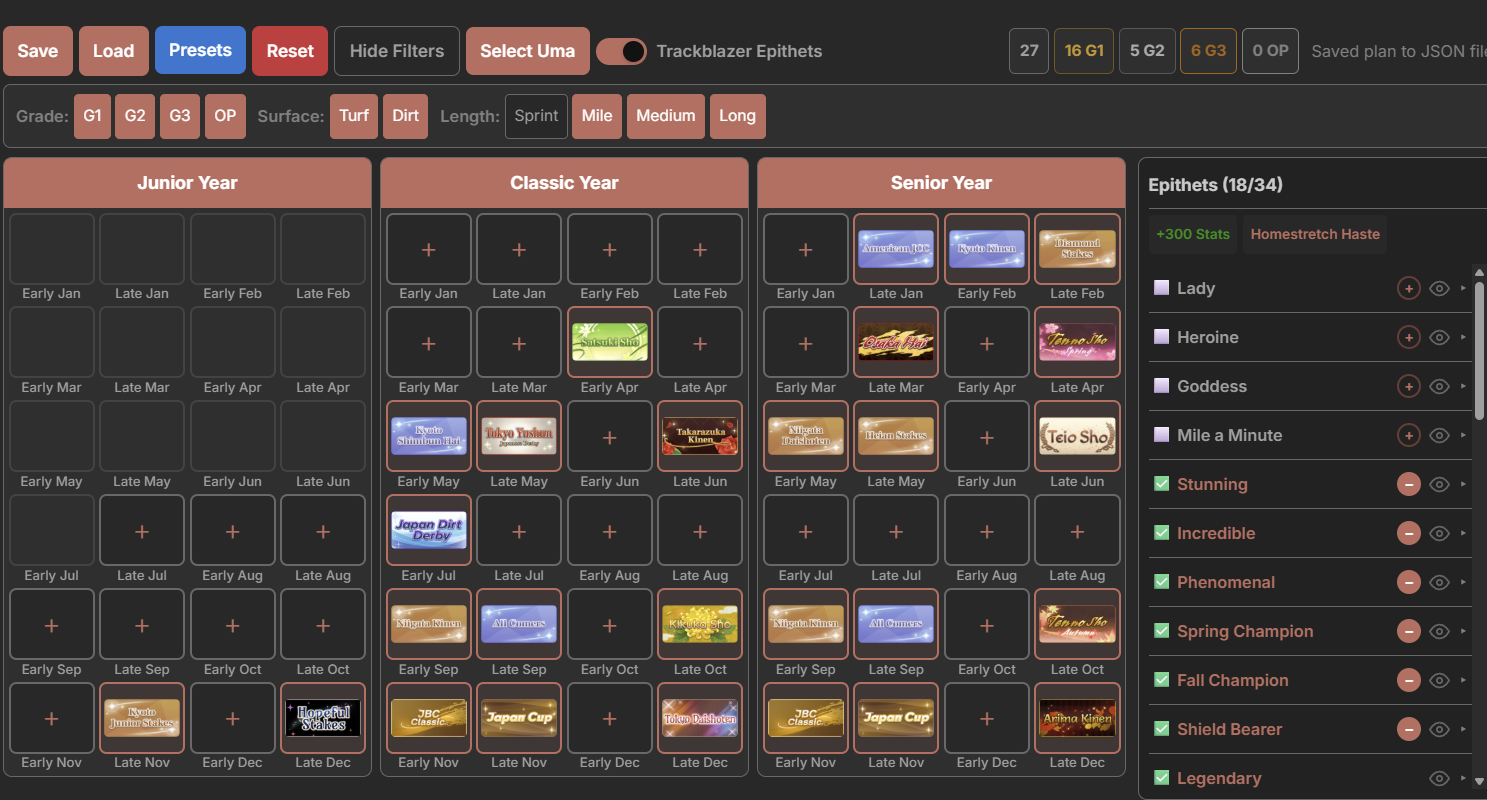1487x800 pixels.
Task: Reset the race plan
Action: 290,51
